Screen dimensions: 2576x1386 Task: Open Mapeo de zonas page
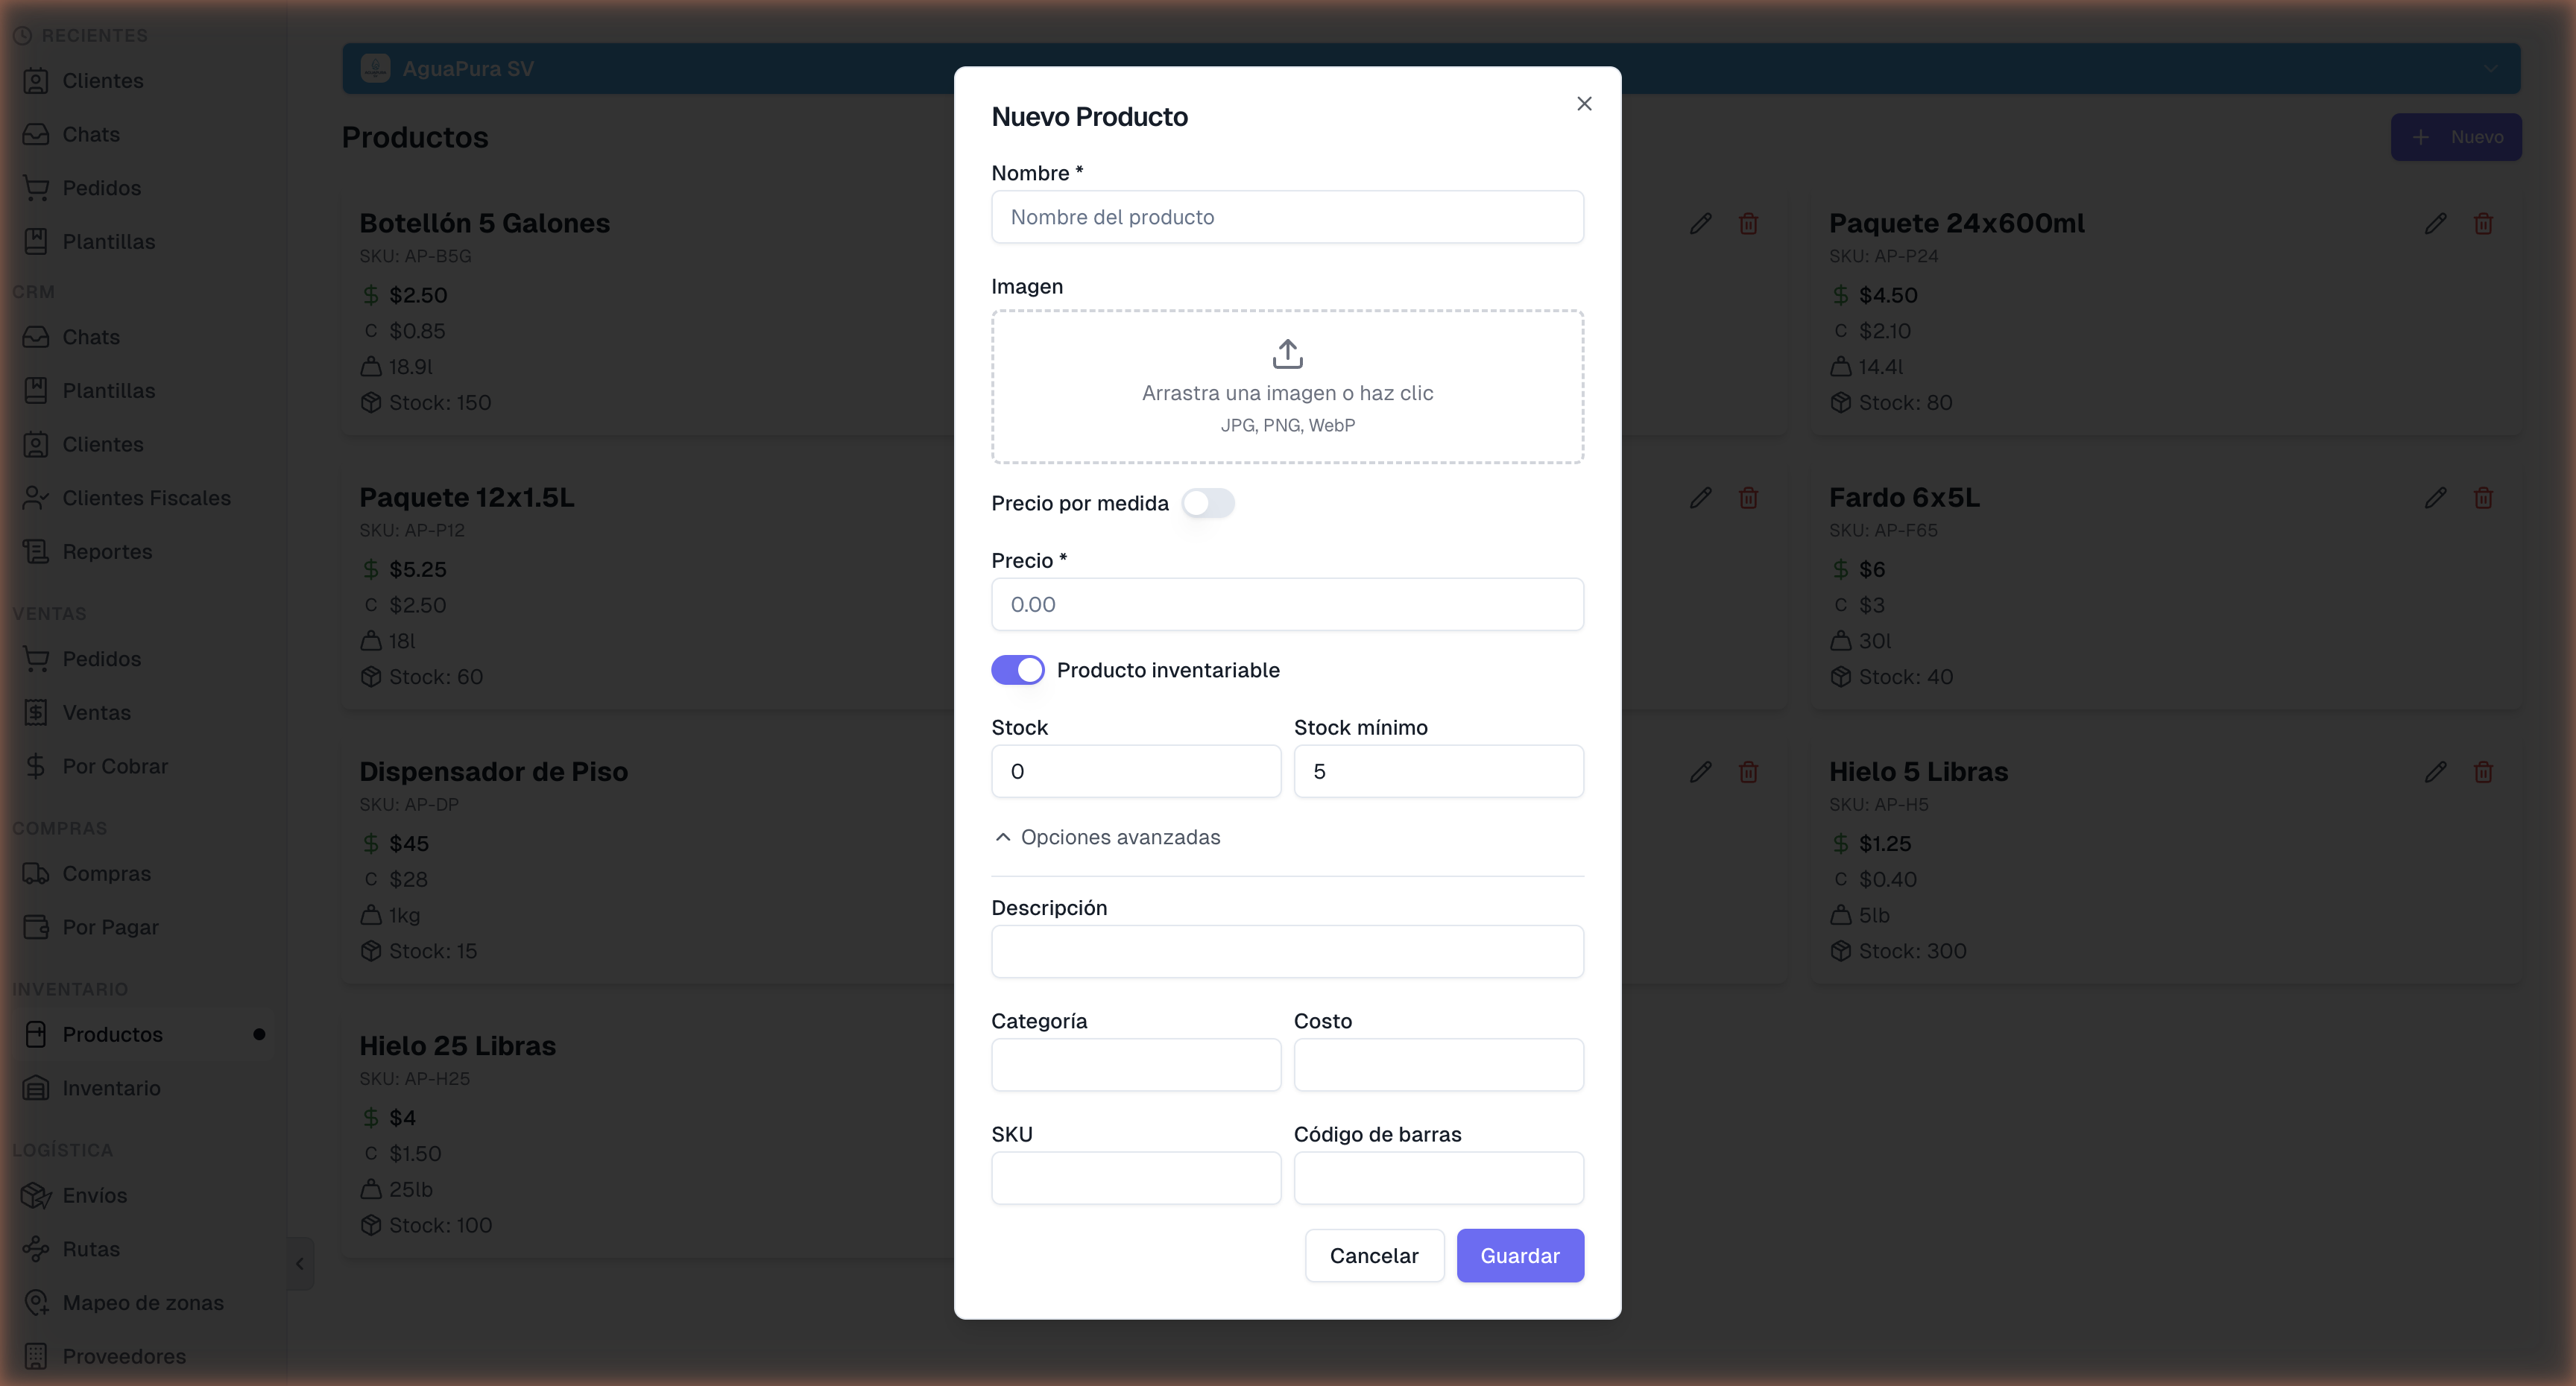point(142,1302)
